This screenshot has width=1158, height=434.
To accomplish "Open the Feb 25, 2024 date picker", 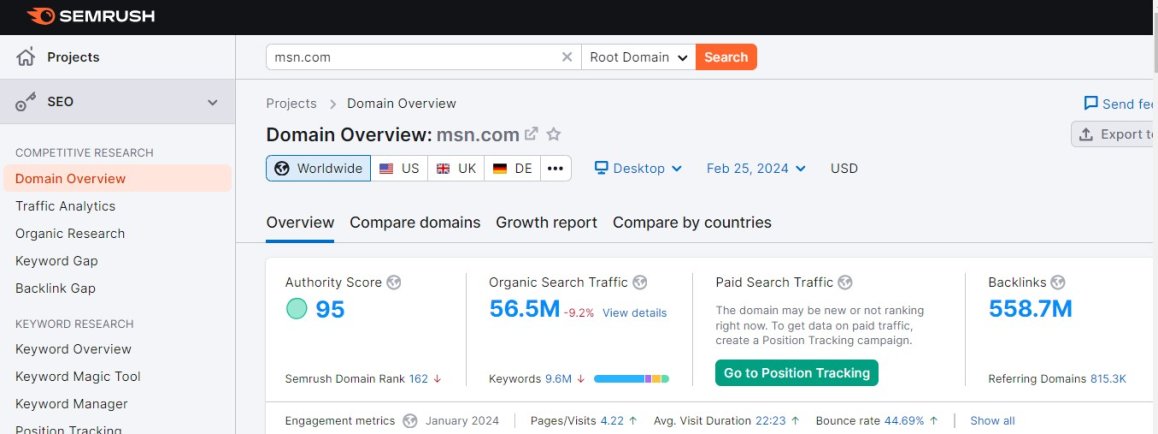I will tap(756, 168).
